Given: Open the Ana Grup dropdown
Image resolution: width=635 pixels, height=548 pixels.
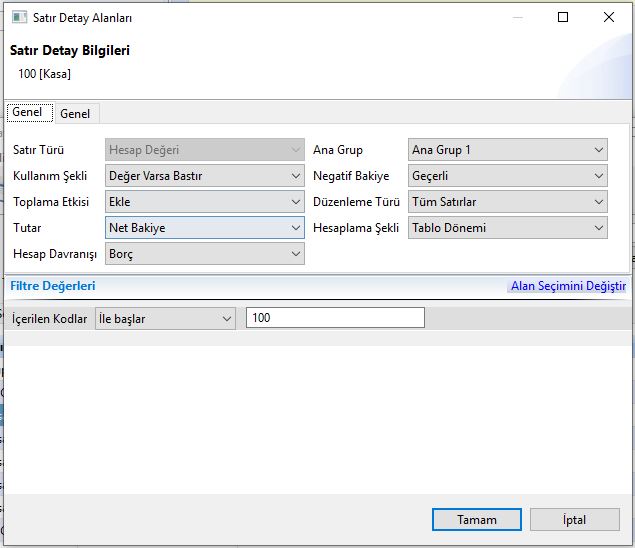Looking at the screenshot, I should point(508,150).
